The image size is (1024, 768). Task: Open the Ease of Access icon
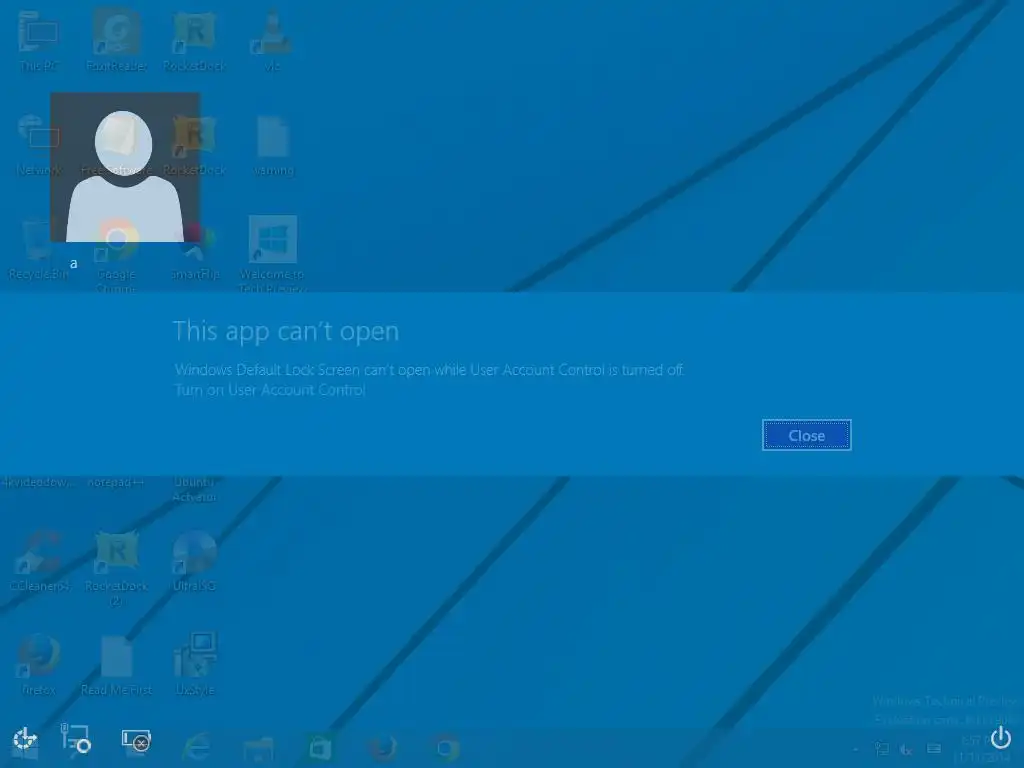pyautogui.click(x=25, y=740)
